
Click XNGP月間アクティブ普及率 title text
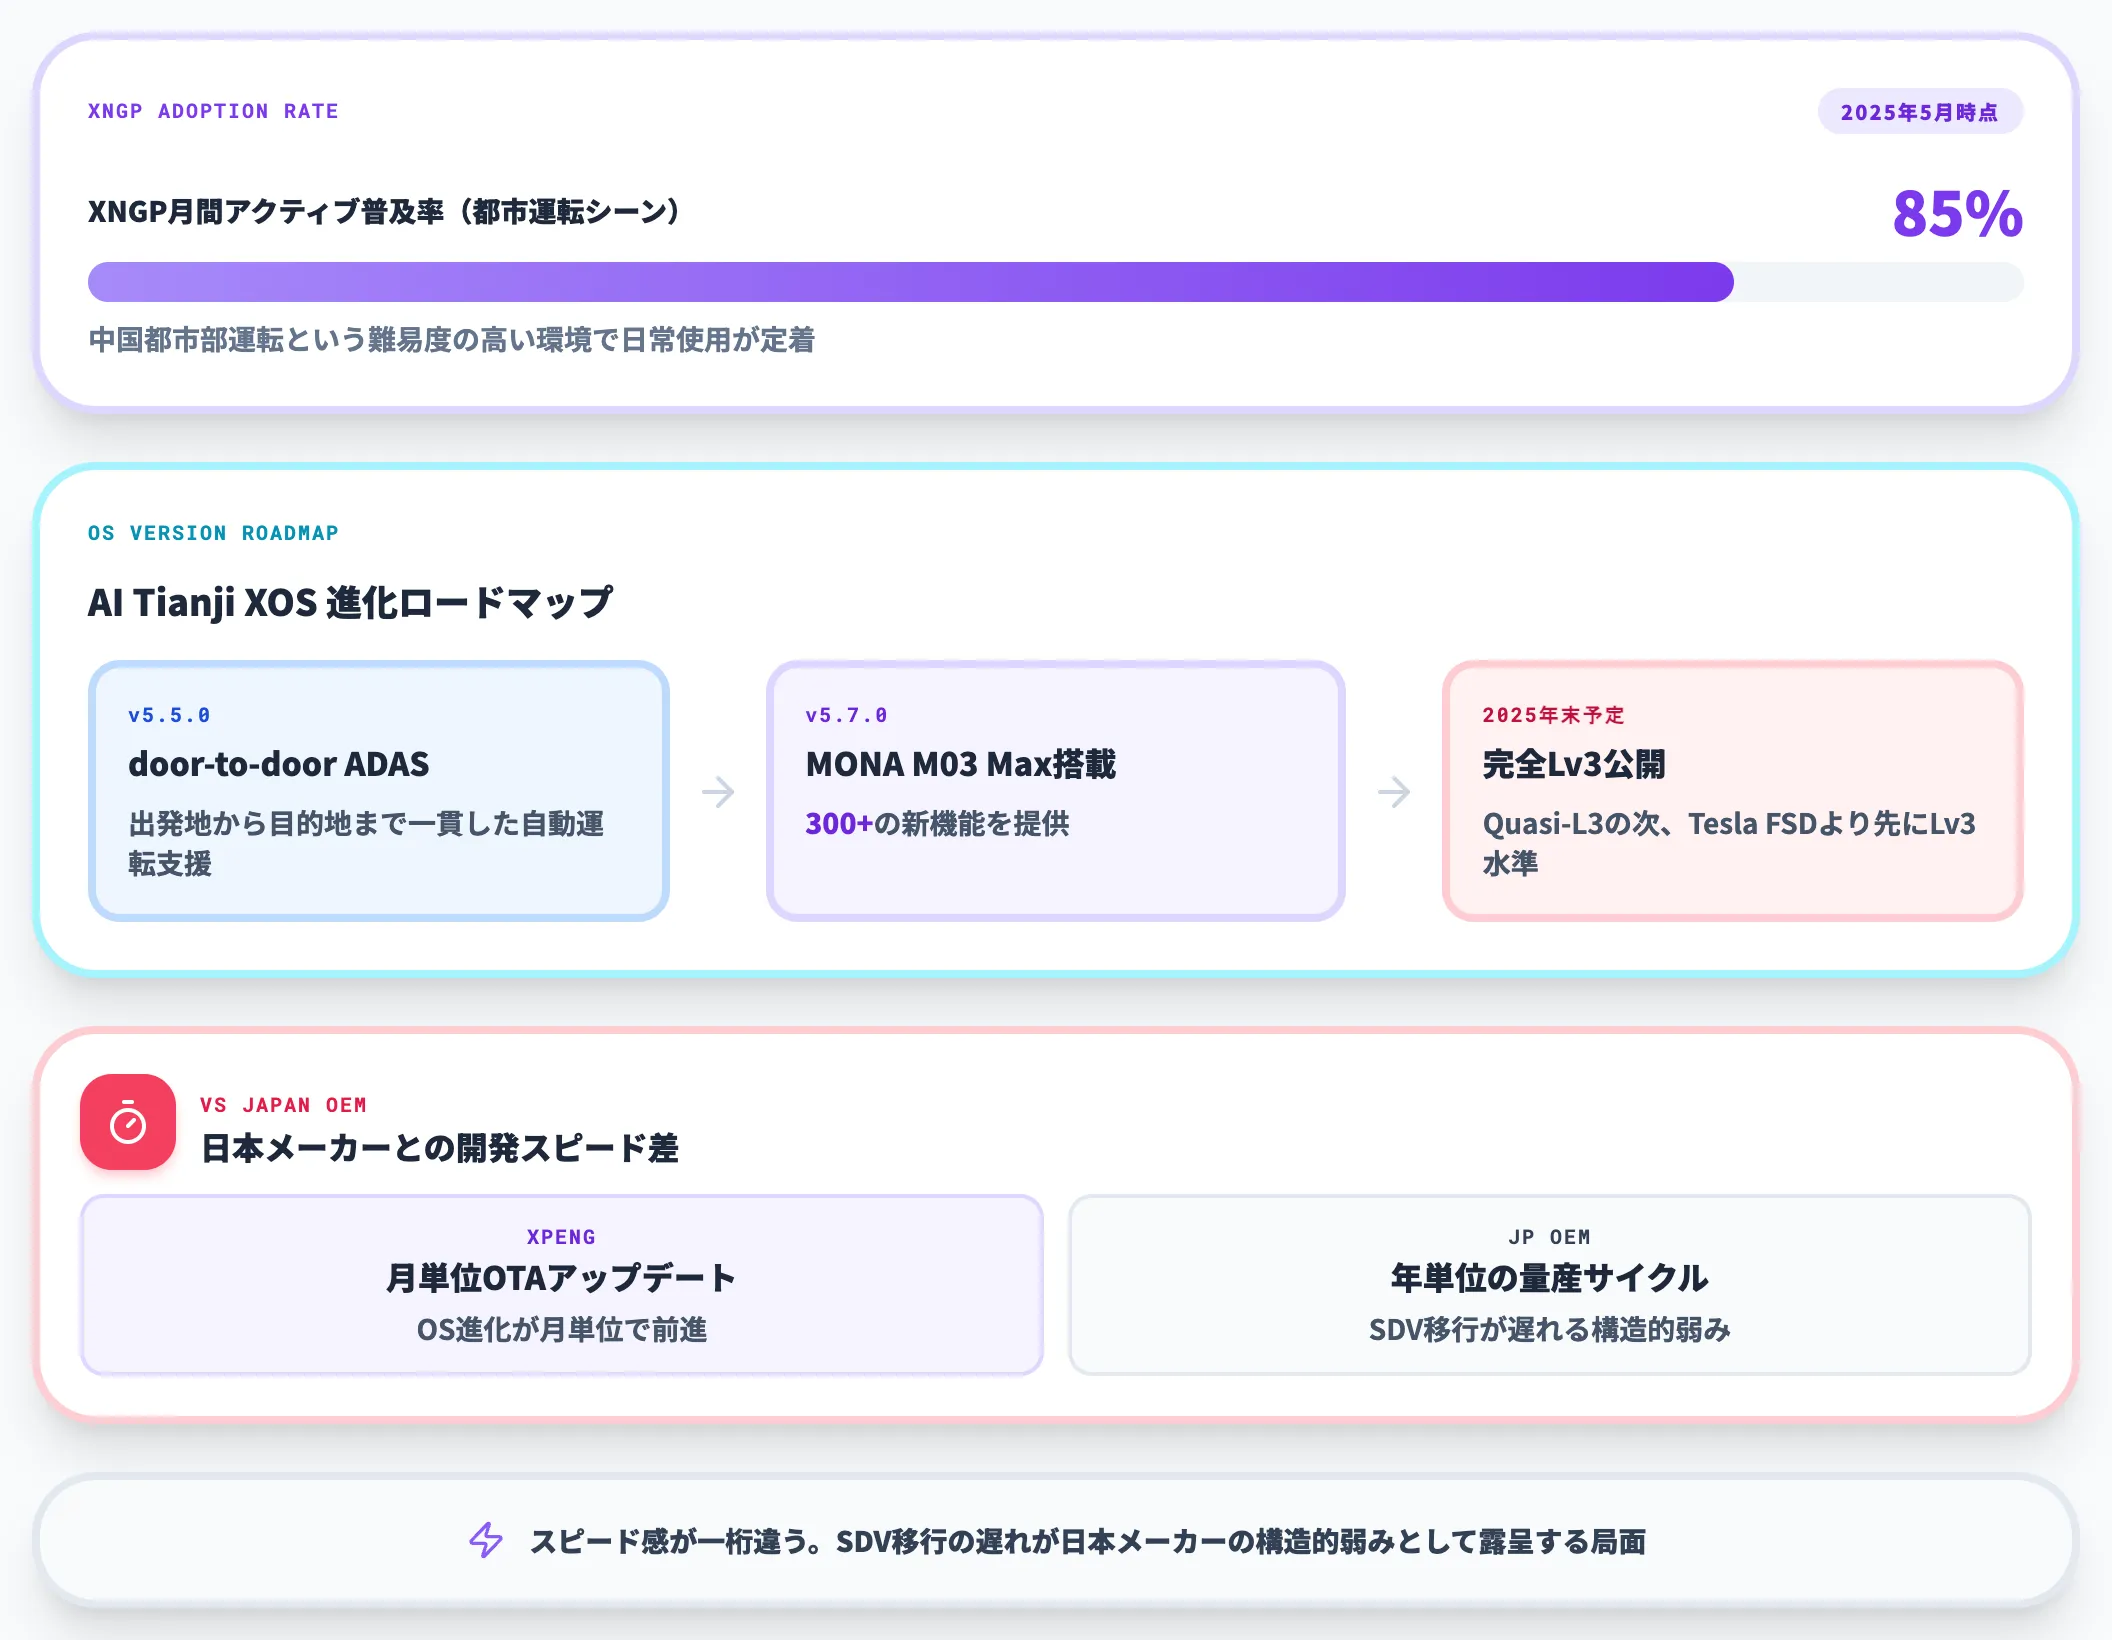pyautogui.click(x=386, y=212)
